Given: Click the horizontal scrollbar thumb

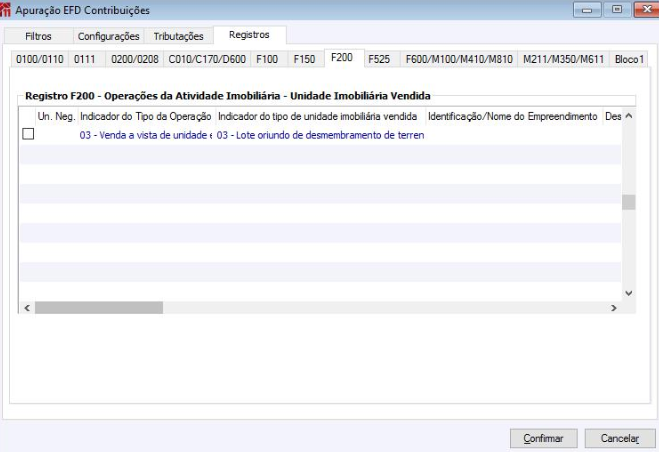Looking at the screenshot, I should point(99,308).
